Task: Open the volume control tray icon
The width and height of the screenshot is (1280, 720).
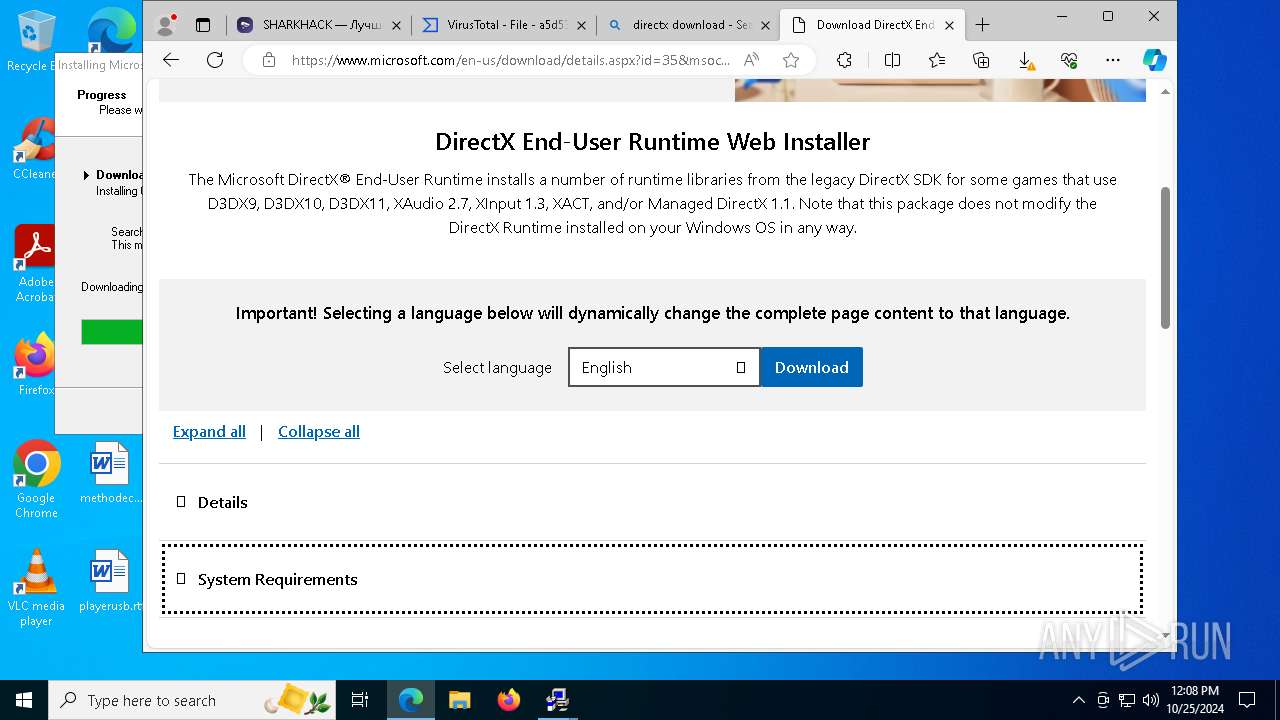Action: (1151, 700)
